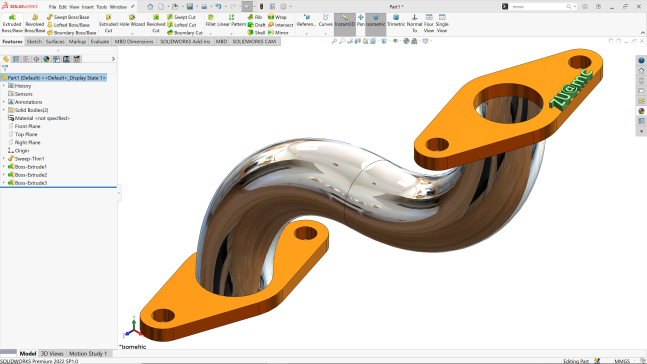647x364 pixels.
Task: Toggle the Select arrow tool
Action: [247, 7]
